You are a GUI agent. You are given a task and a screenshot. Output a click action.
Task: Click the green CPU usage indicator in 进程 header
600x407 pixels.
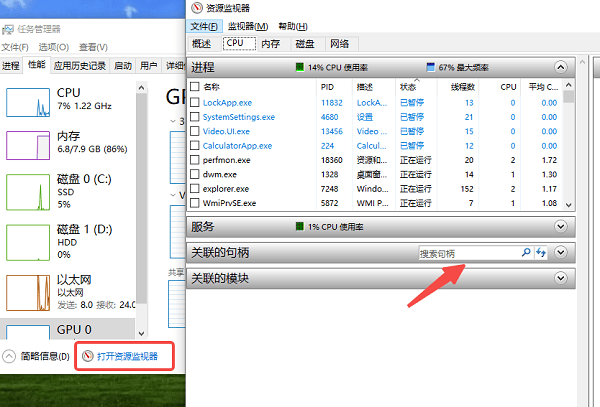click(300, 67)
